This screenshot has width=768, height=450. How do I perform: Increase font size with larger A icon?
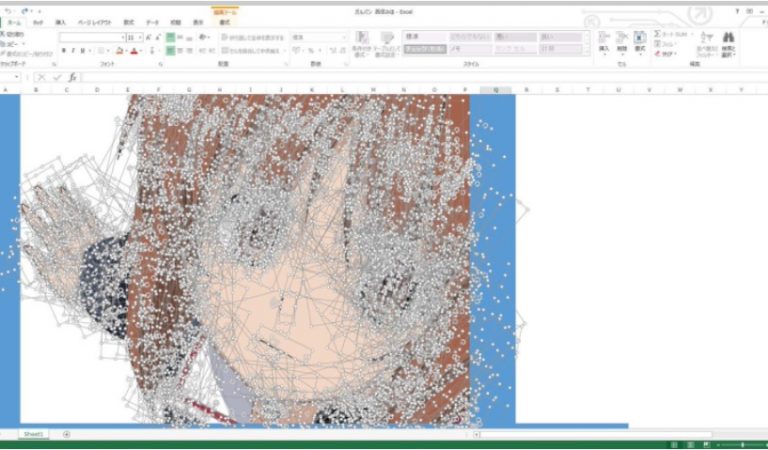(x=148, y=37)
